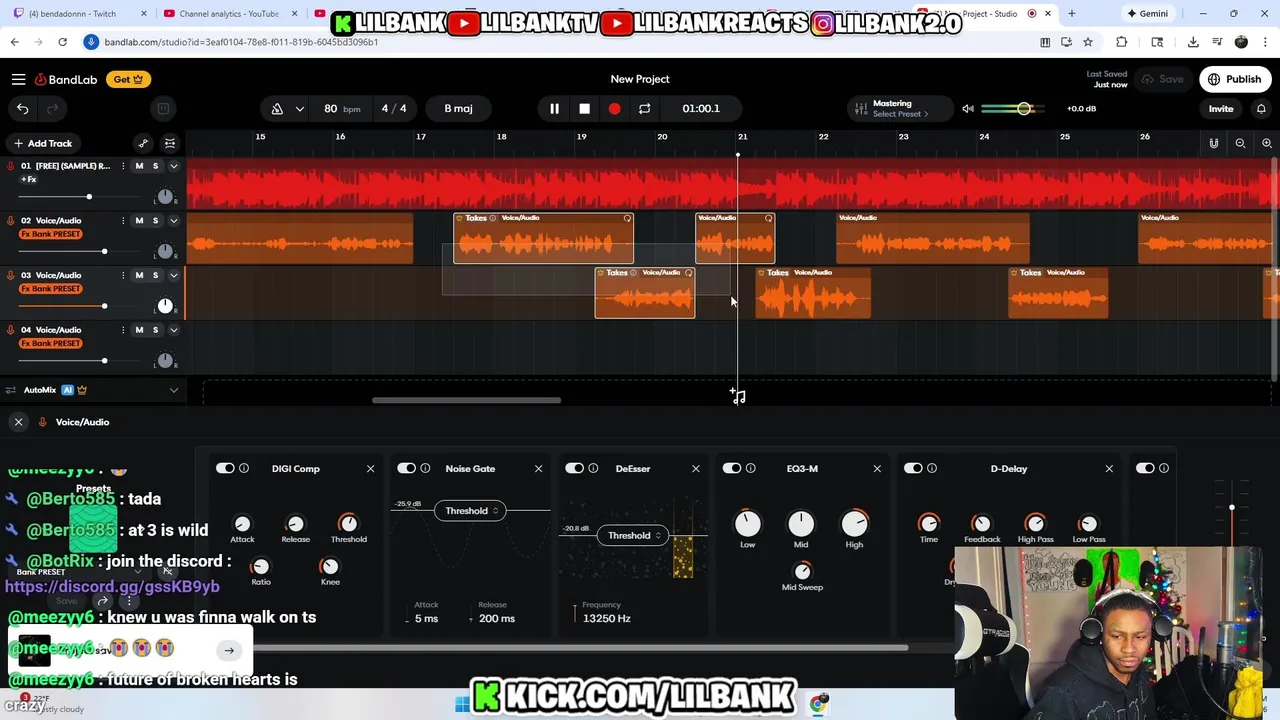The image size is (1280, 720).
Task: Expand track 03 chevron
Action: click(173, 275)
